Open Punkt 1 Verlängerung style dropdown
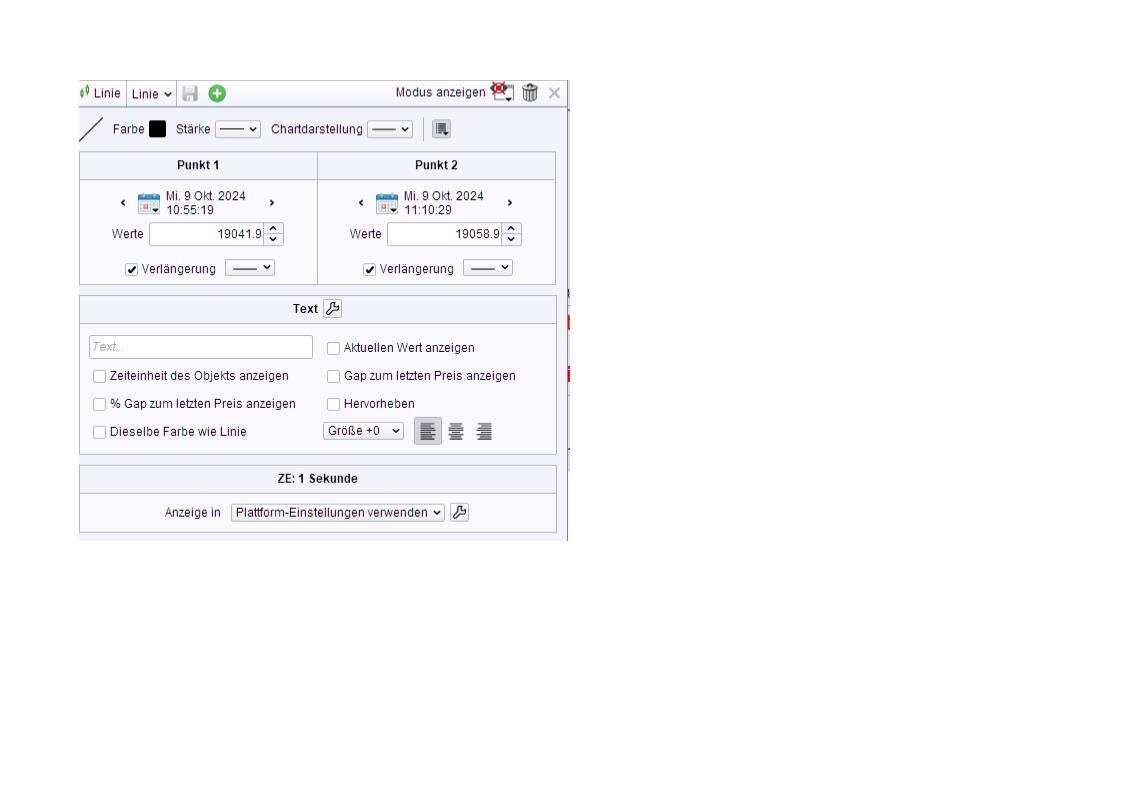Screen dimensions: 1122x793 pyautogui.click(x=250, y=268)
